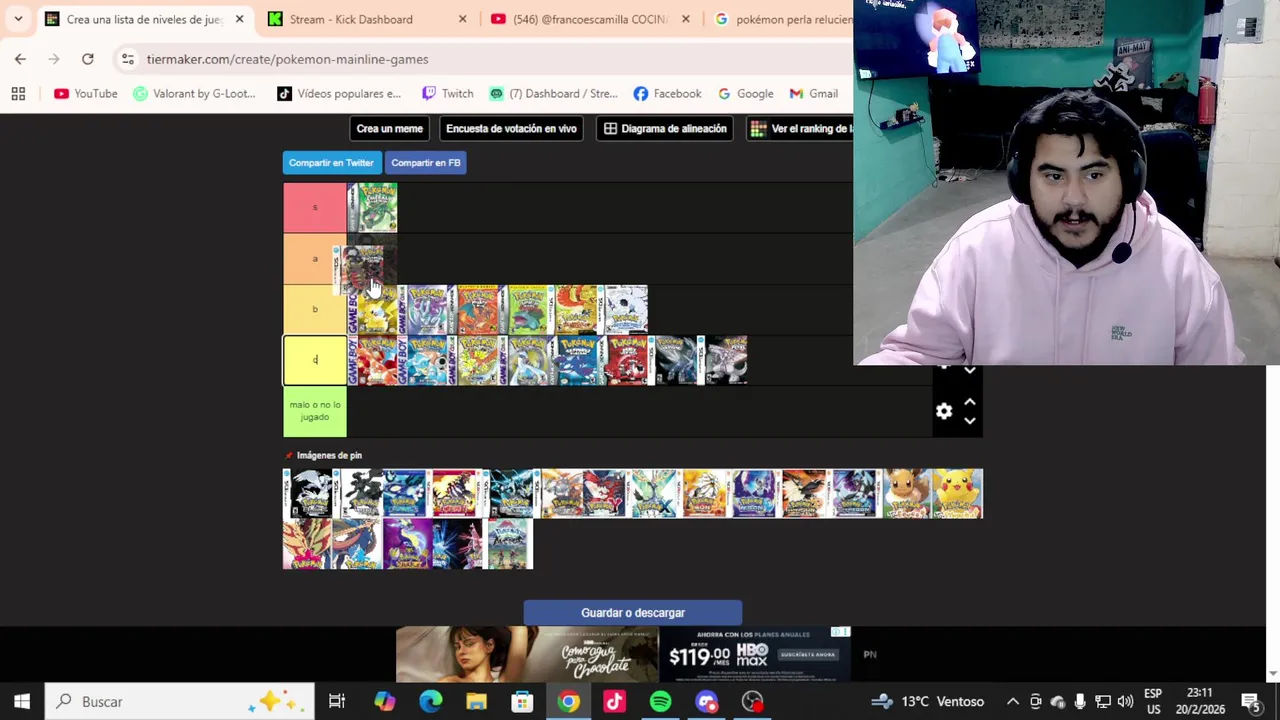Click 'Compartir en Twitter'
Viewport: 1280px width, 720px height.
tap(331, 163)
